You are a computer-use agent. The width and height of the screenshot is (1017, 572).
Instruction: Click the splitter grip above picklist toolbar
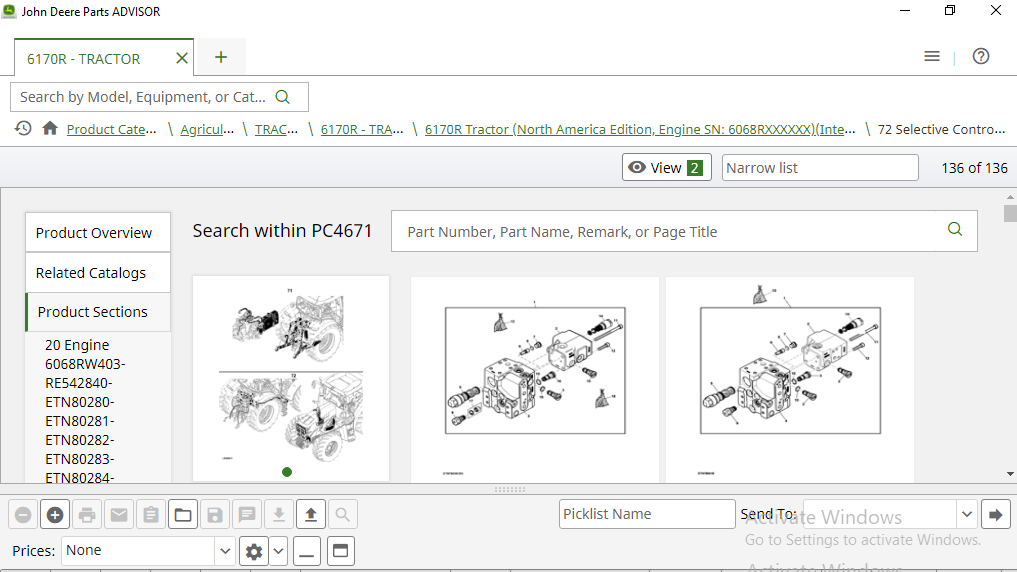coord(510,490)
